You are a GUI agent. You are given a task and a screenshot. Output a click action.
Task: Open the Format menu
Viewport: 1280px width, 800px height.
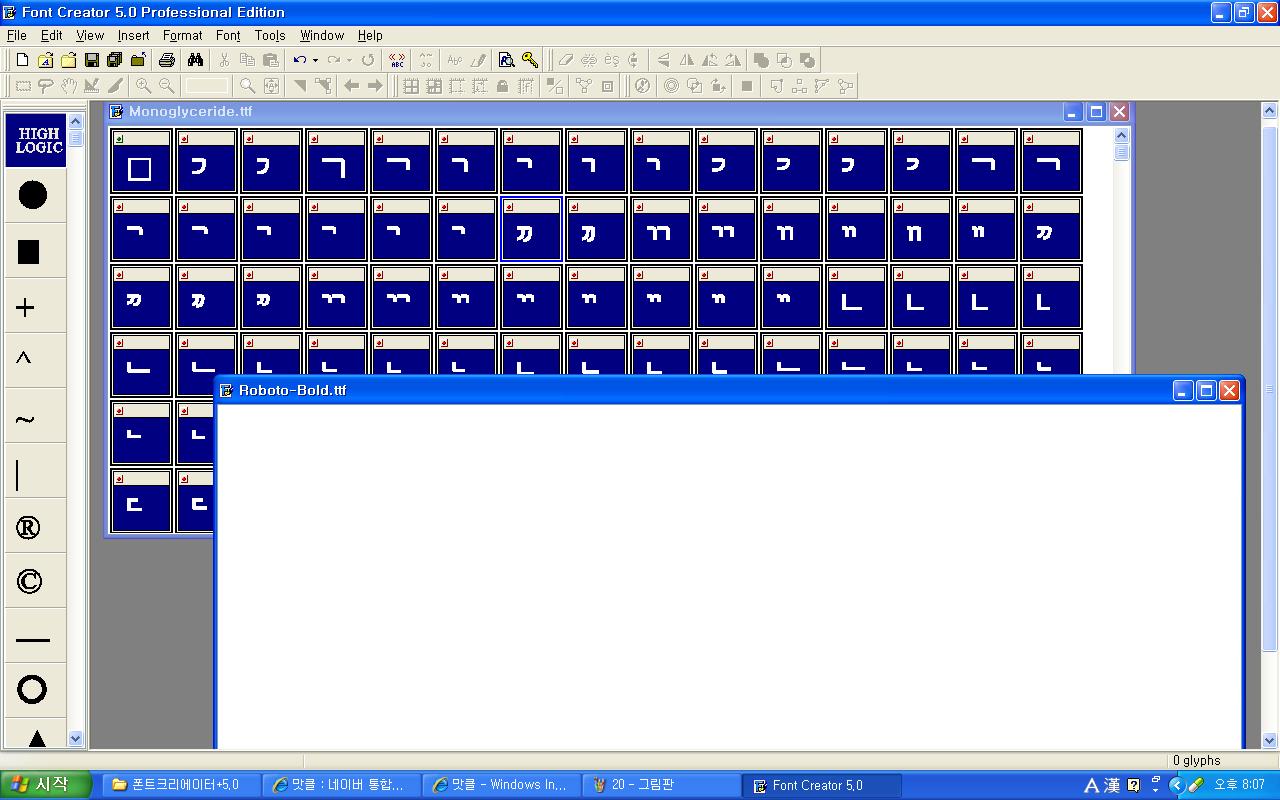(183, 35)
